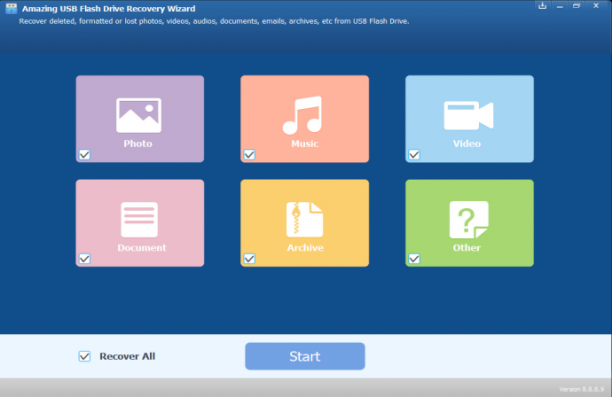
Task: Uncheck the Photo checkbox
Action: click(x=85, y=155)
